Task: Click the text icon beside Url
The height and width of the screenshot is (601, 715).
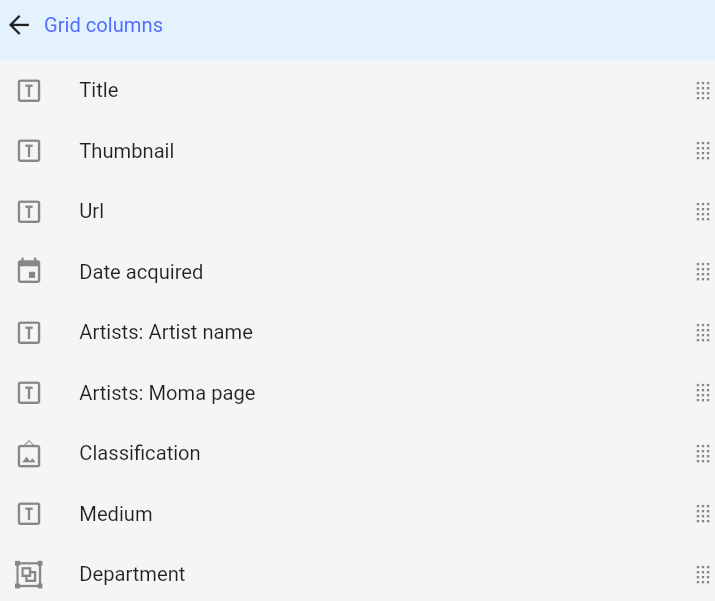Action: [29, 212]
